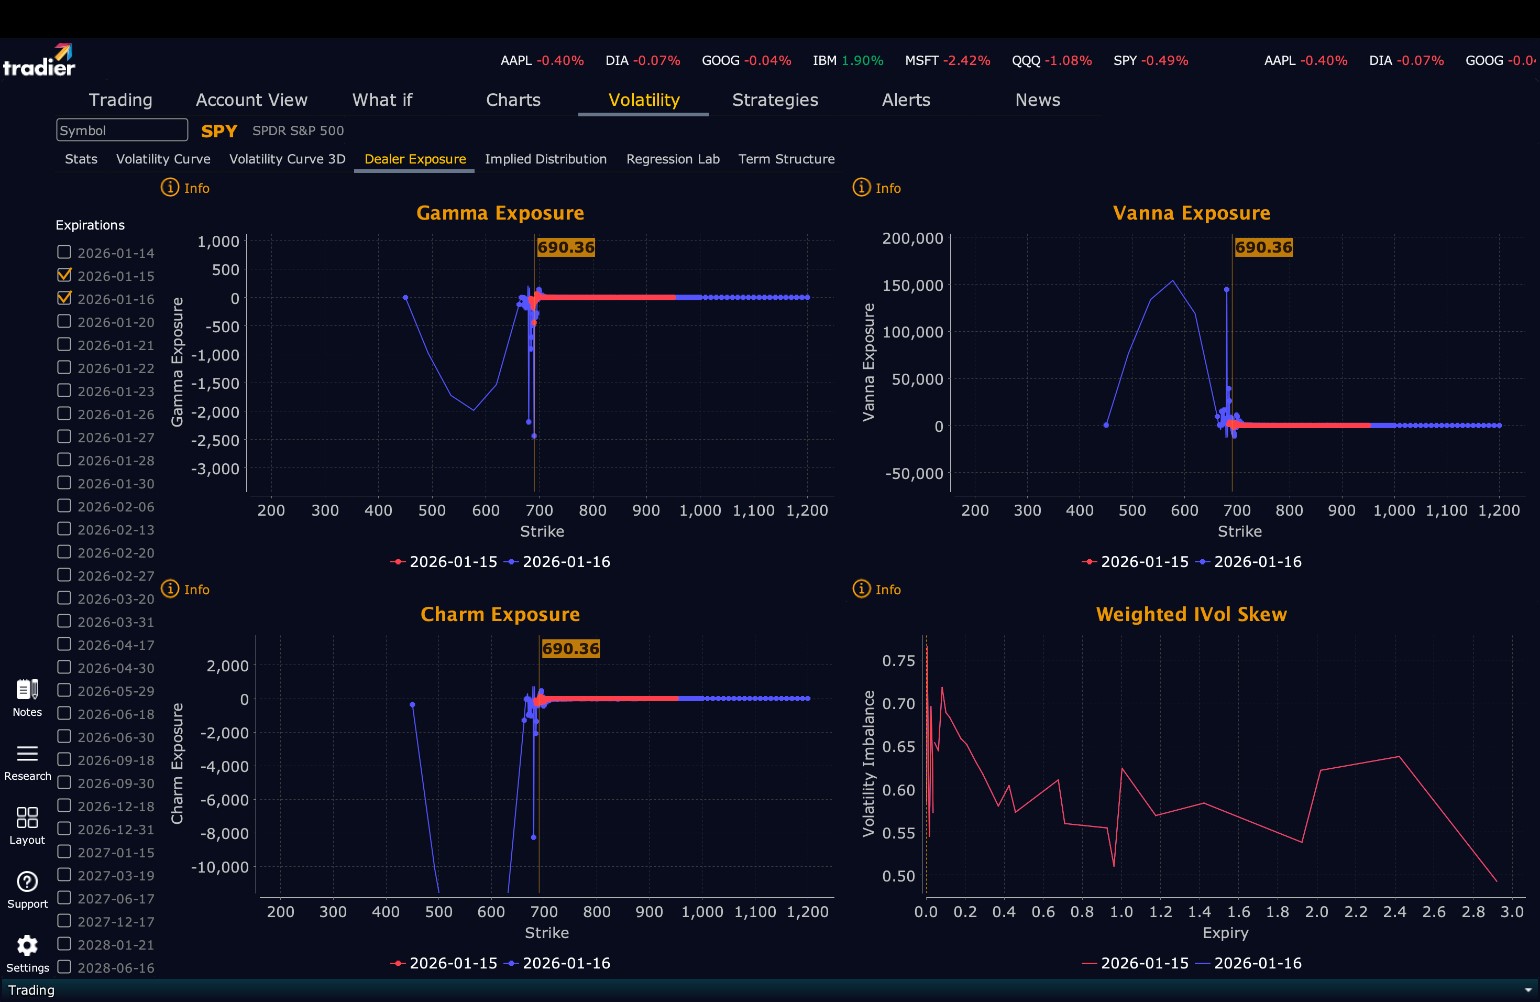Click the Symbol input field
This screenshot has height=1002, width=1540.
point(122,130)
